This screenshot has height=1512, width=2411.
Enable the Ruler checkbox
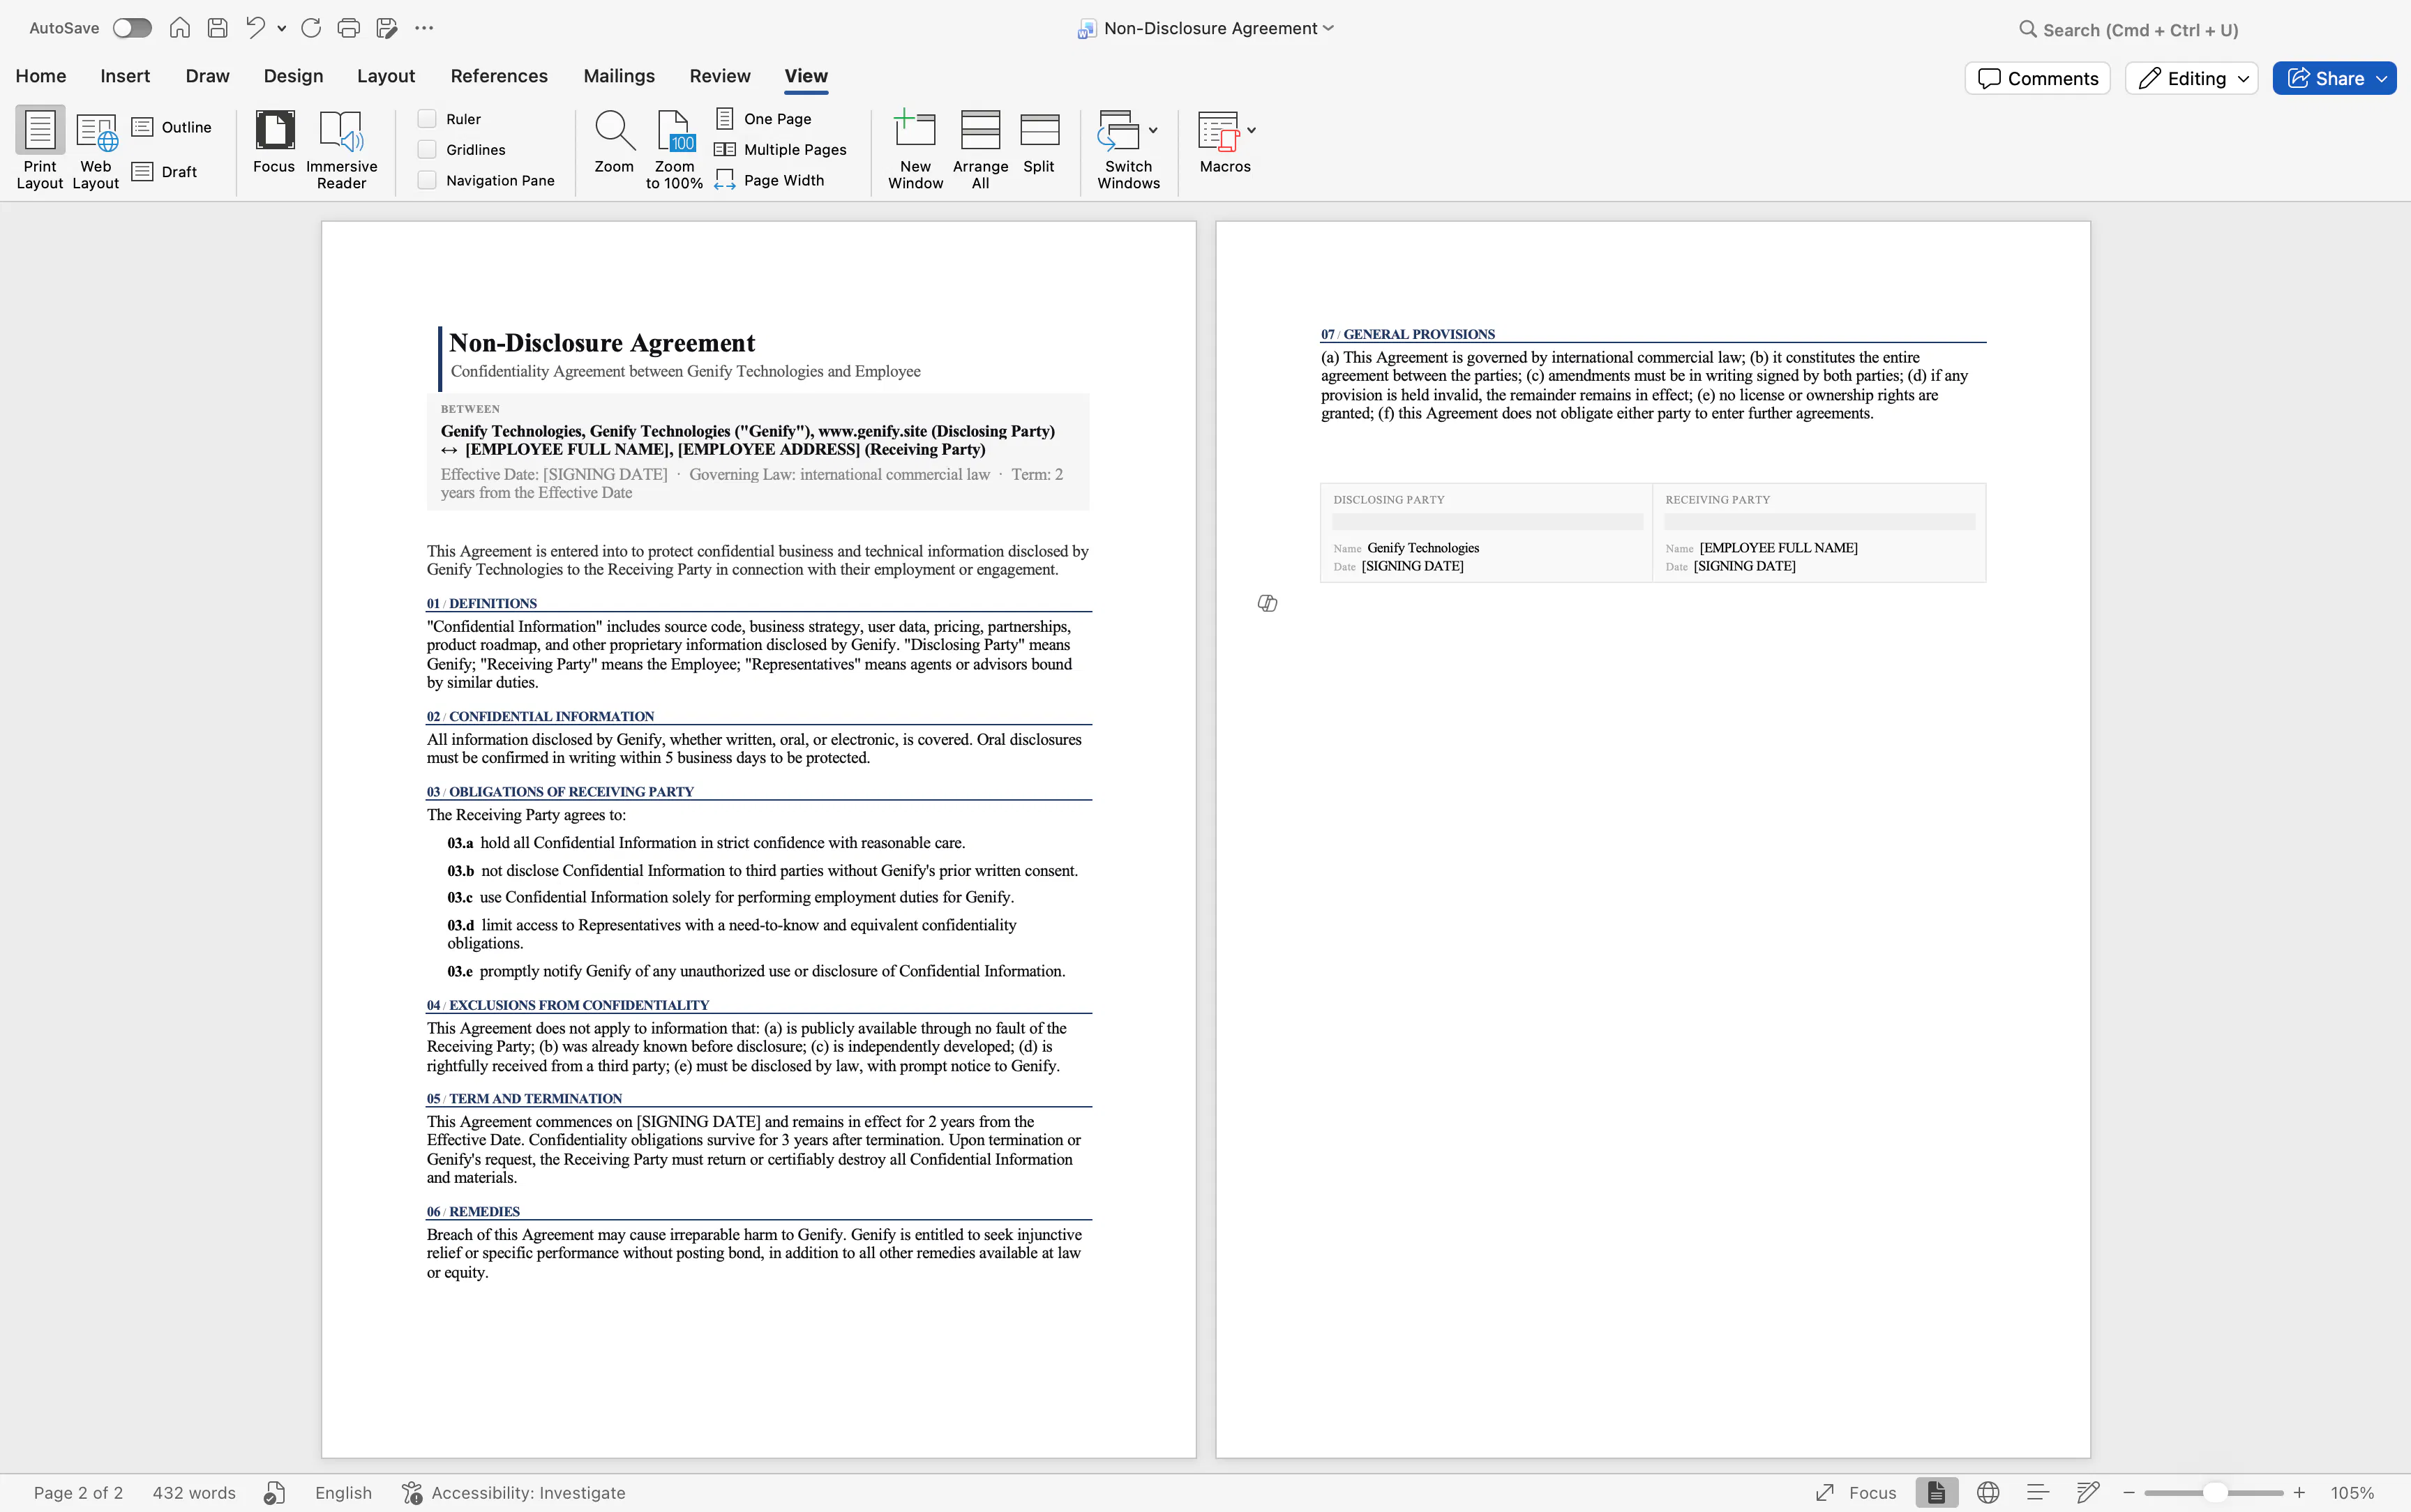427,119
